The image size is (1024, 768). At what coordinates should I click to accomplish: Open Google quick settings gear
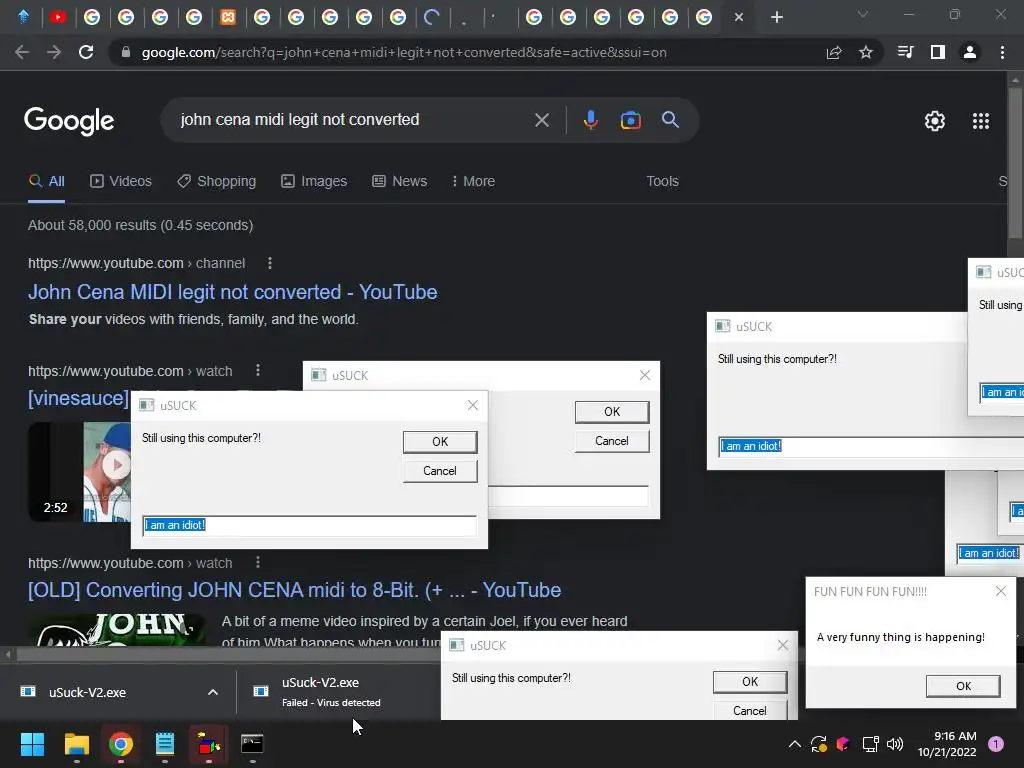pyautogui.click(x=935, y=121)
